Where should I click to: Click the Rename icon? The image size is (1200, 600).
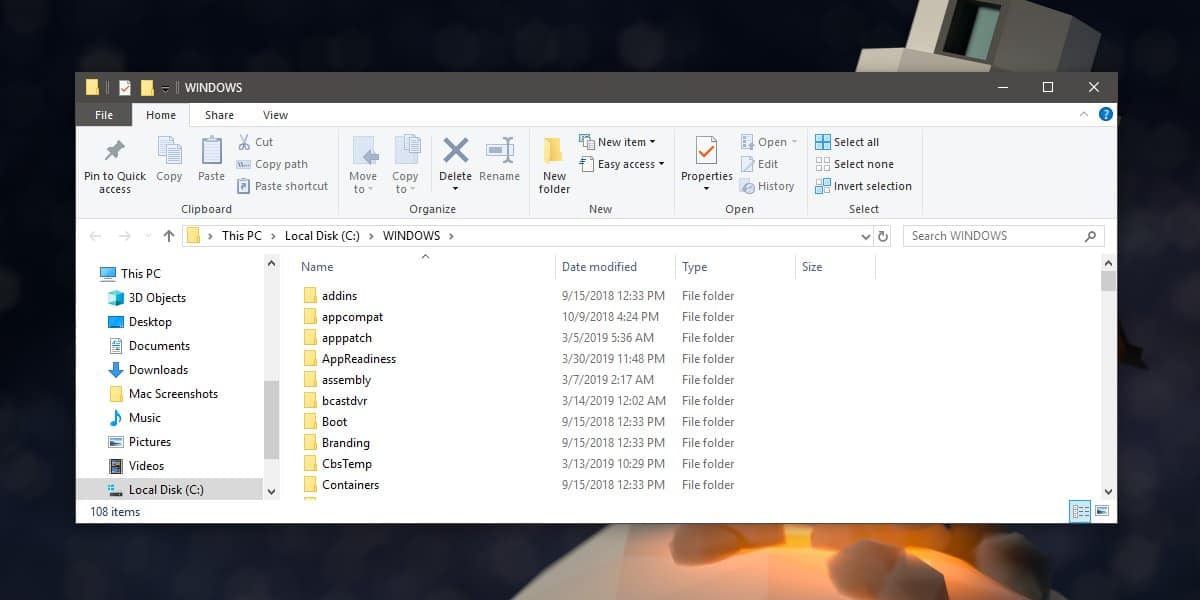click(499, 150)
